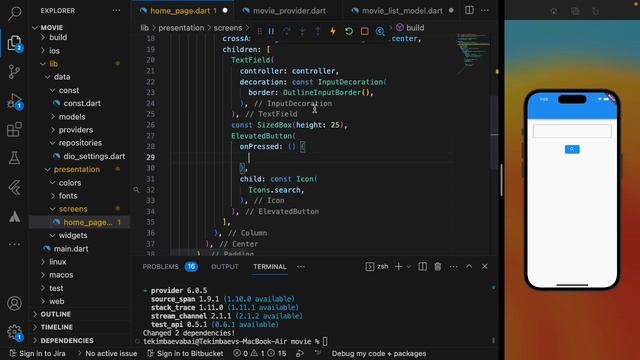Open the Testing flask view
This screenshot has width=640, height=360.
14,158
